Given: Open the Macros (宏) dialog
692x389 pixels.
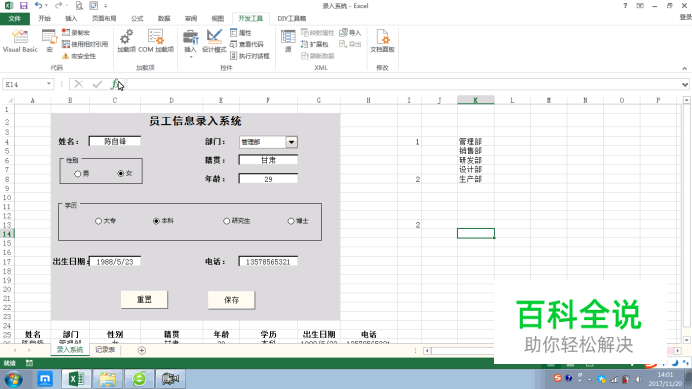Looking at the screenshot, I should 49,41.
